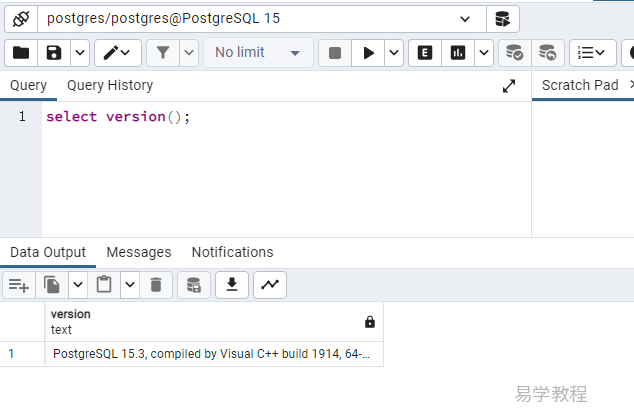The image size is (634, 411).
Task: Click the edit pencil button
Action: coord(118,53)
